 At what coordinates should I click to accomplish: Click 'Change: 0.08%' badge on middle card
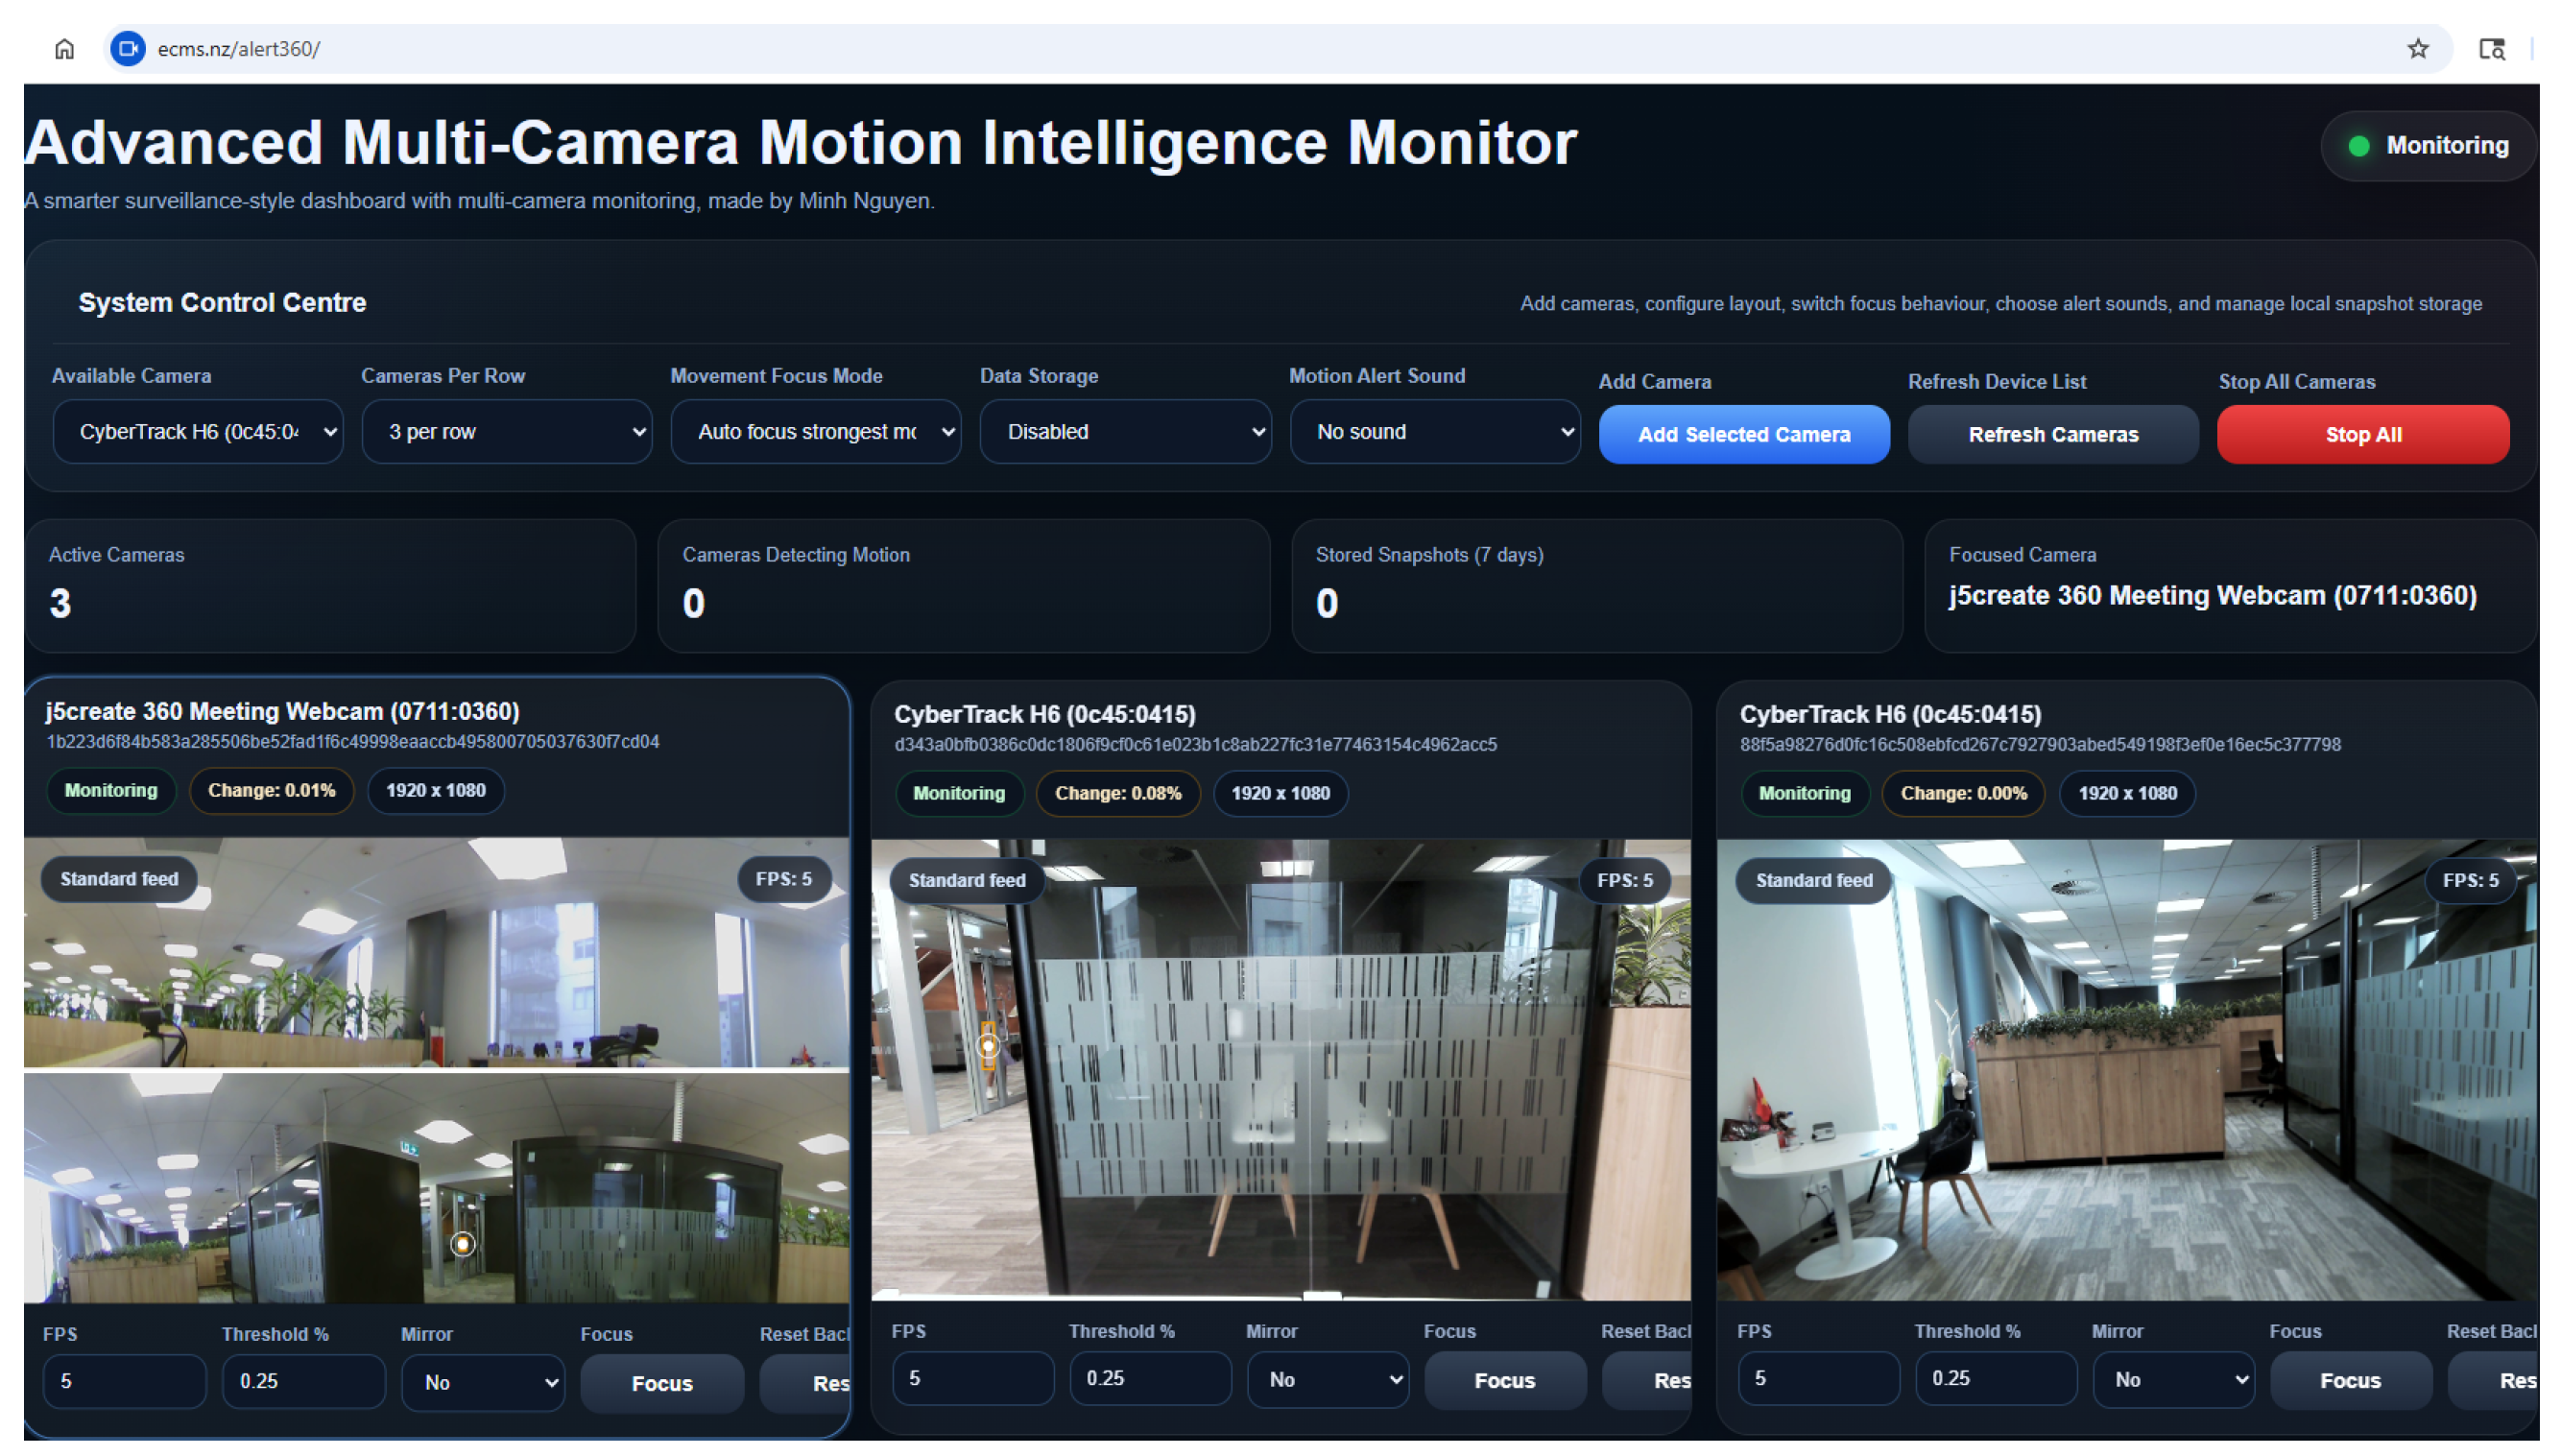click(x=1118, y=793)
